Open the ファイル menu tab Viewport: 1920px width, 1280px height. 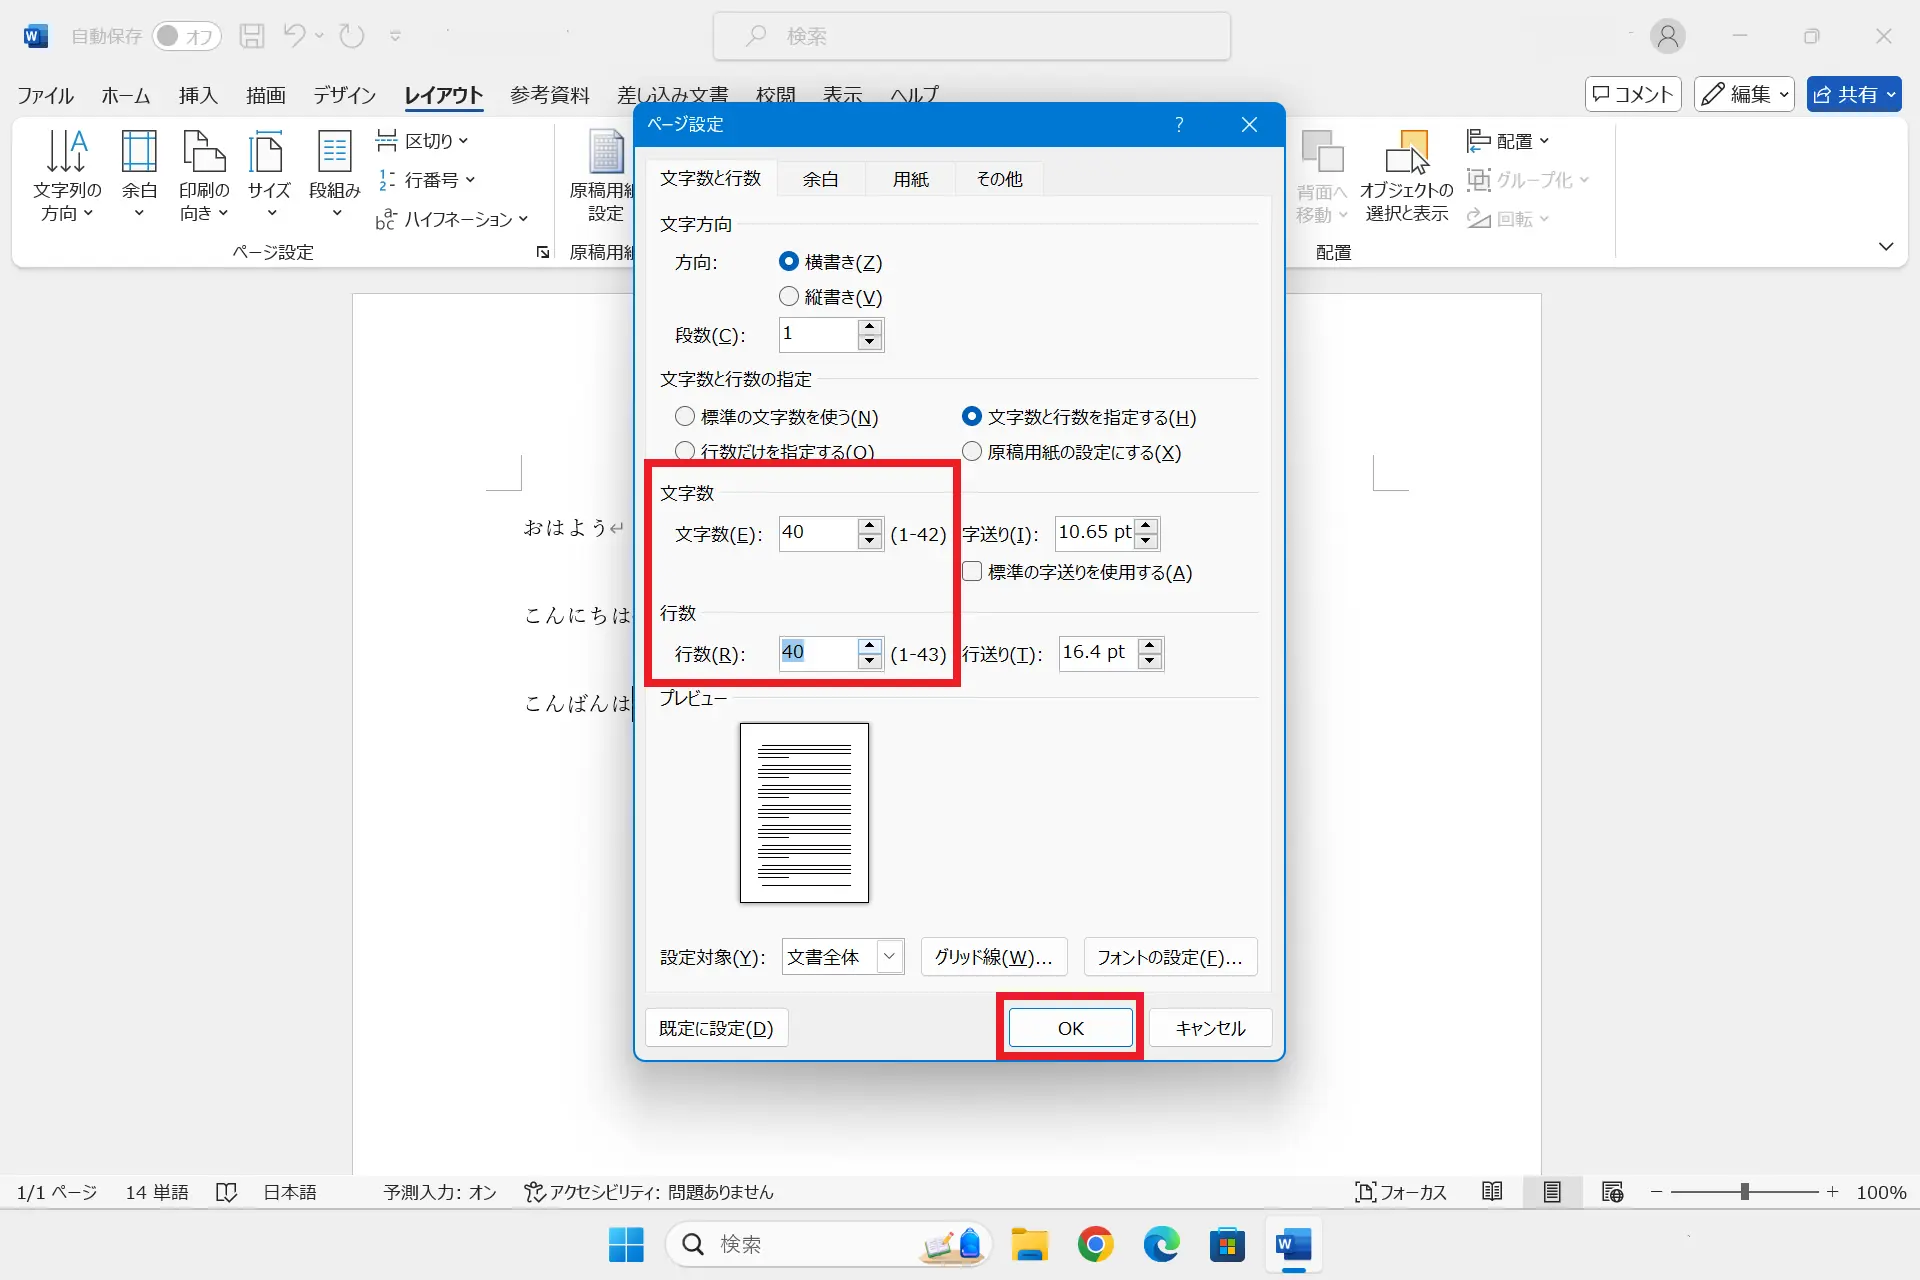45,95
